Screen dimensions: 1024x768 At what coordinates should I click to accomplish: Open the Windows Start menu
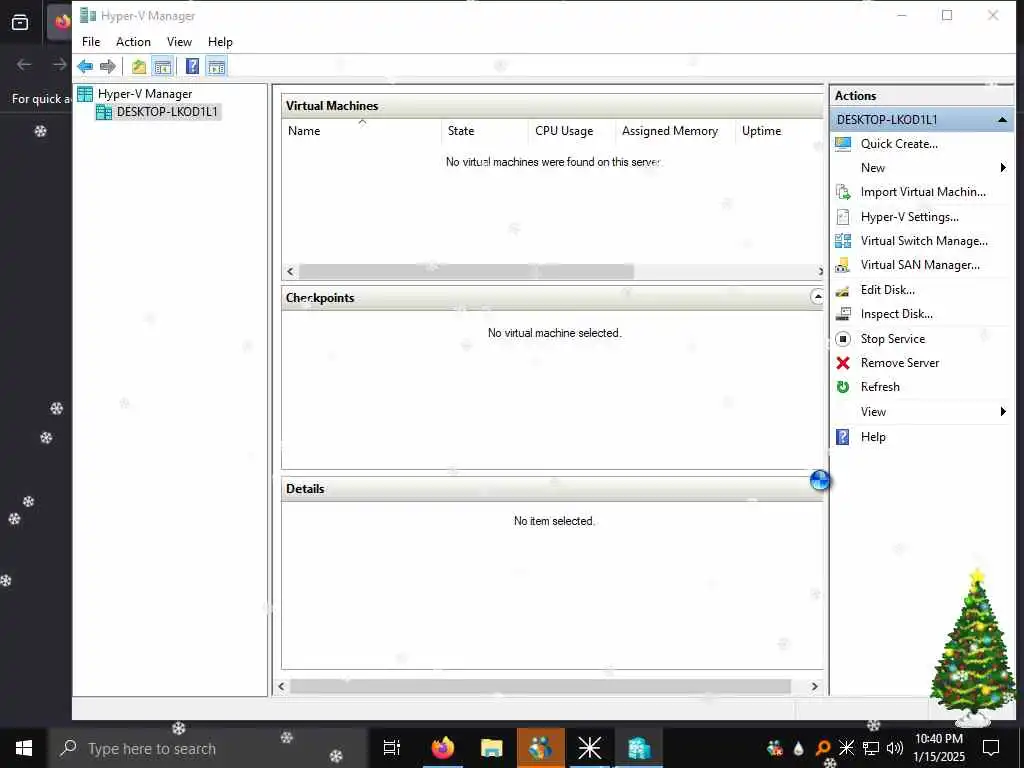24,748
